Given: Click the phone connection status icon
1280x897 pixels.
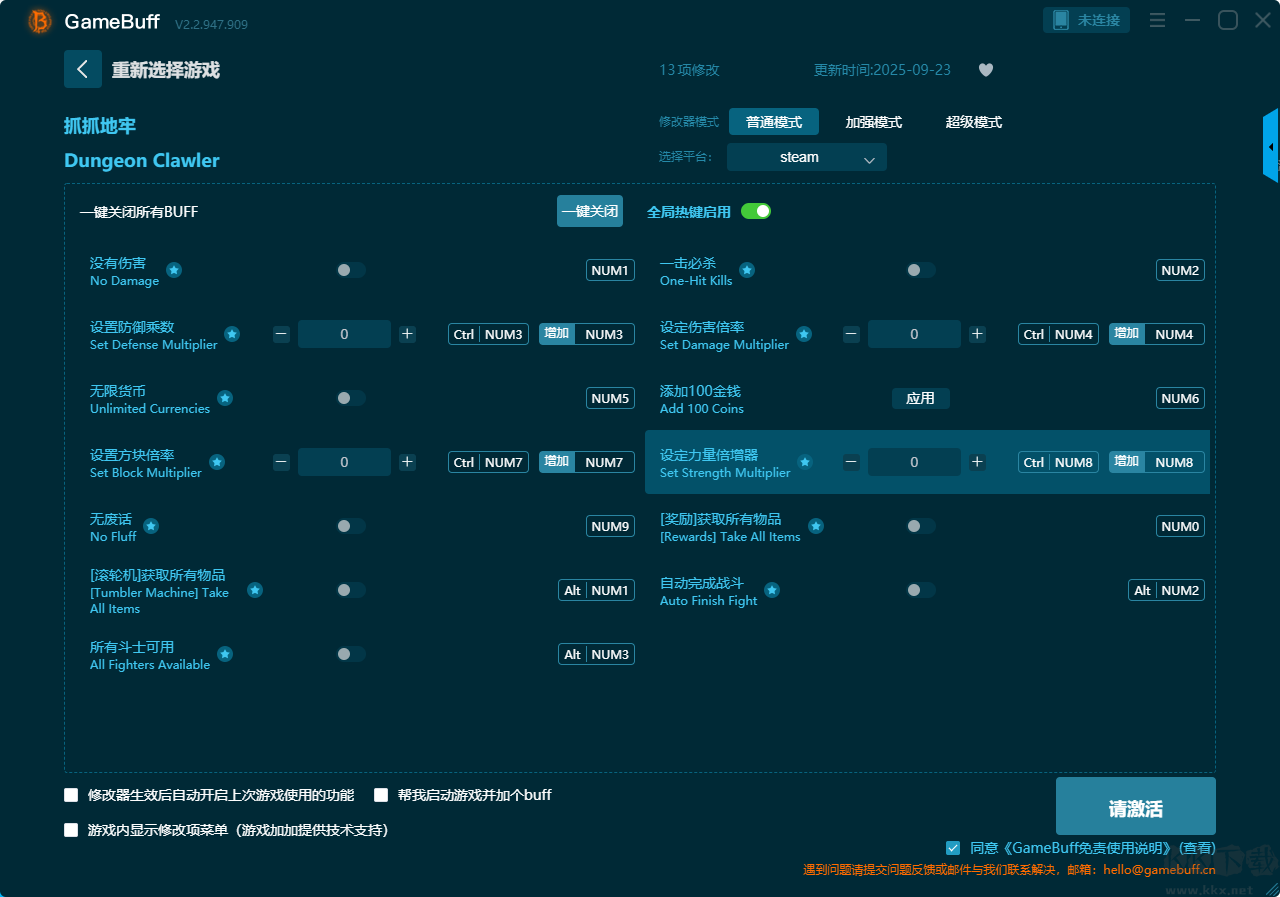Looking at the screenshot, I should [1061, 20].
